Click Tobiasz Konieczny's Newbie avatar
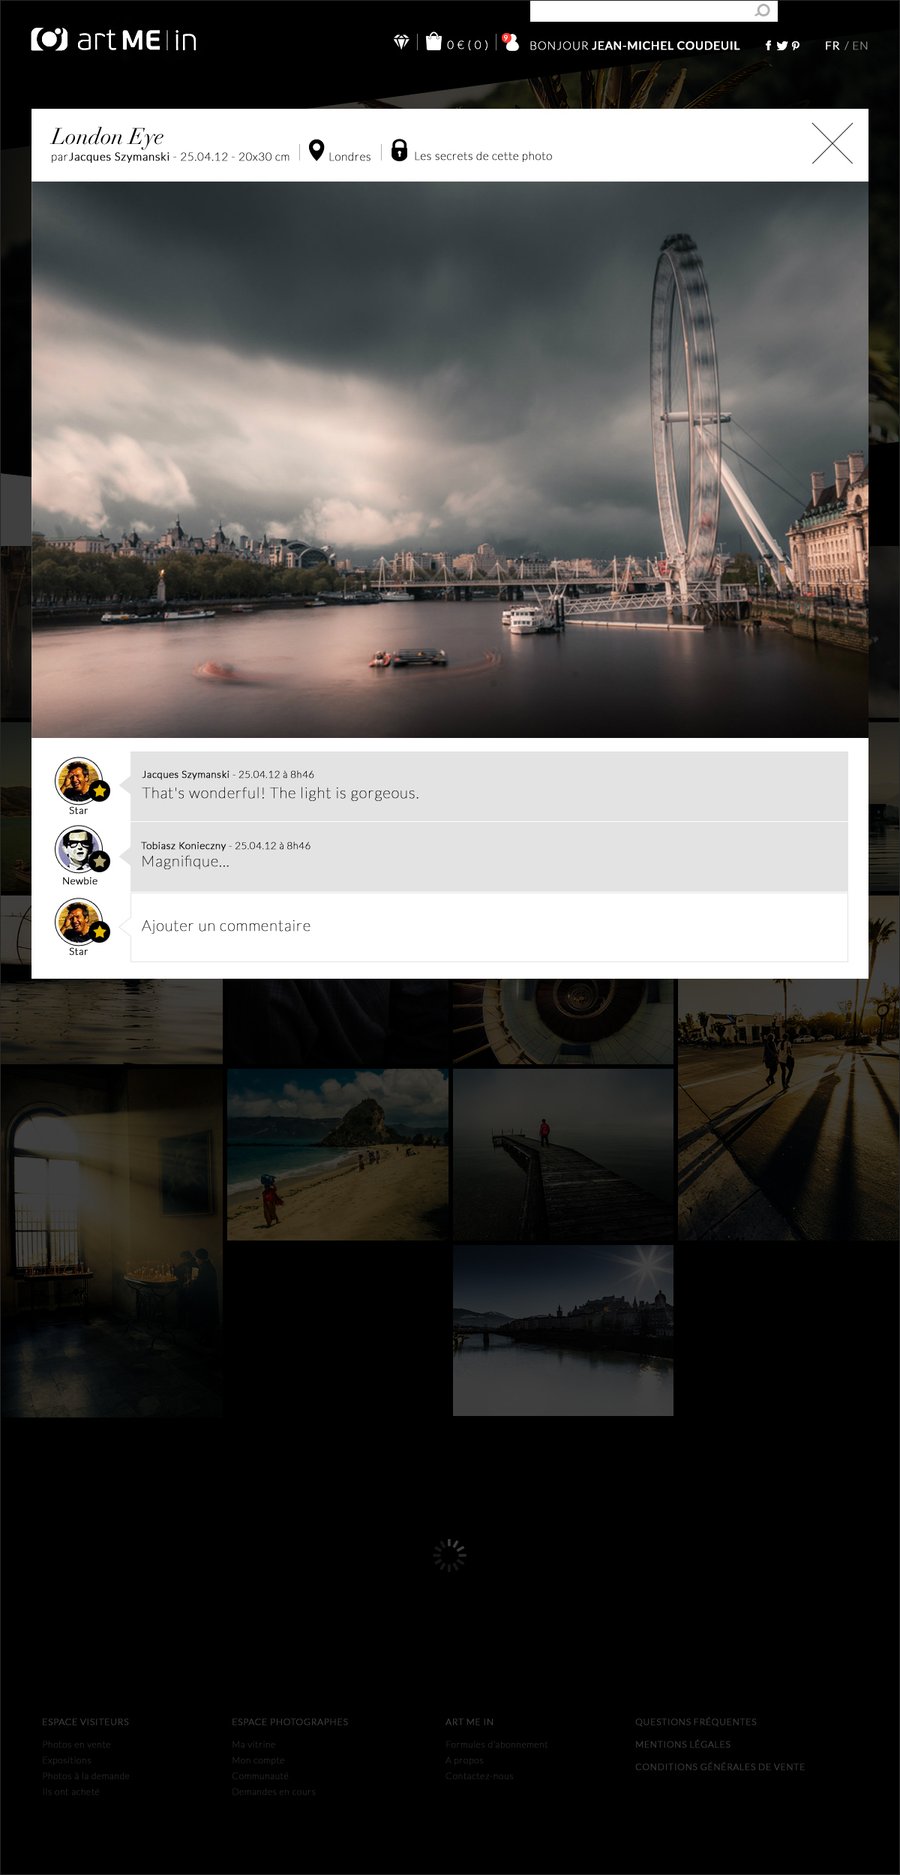 click(x=80, y=851)
